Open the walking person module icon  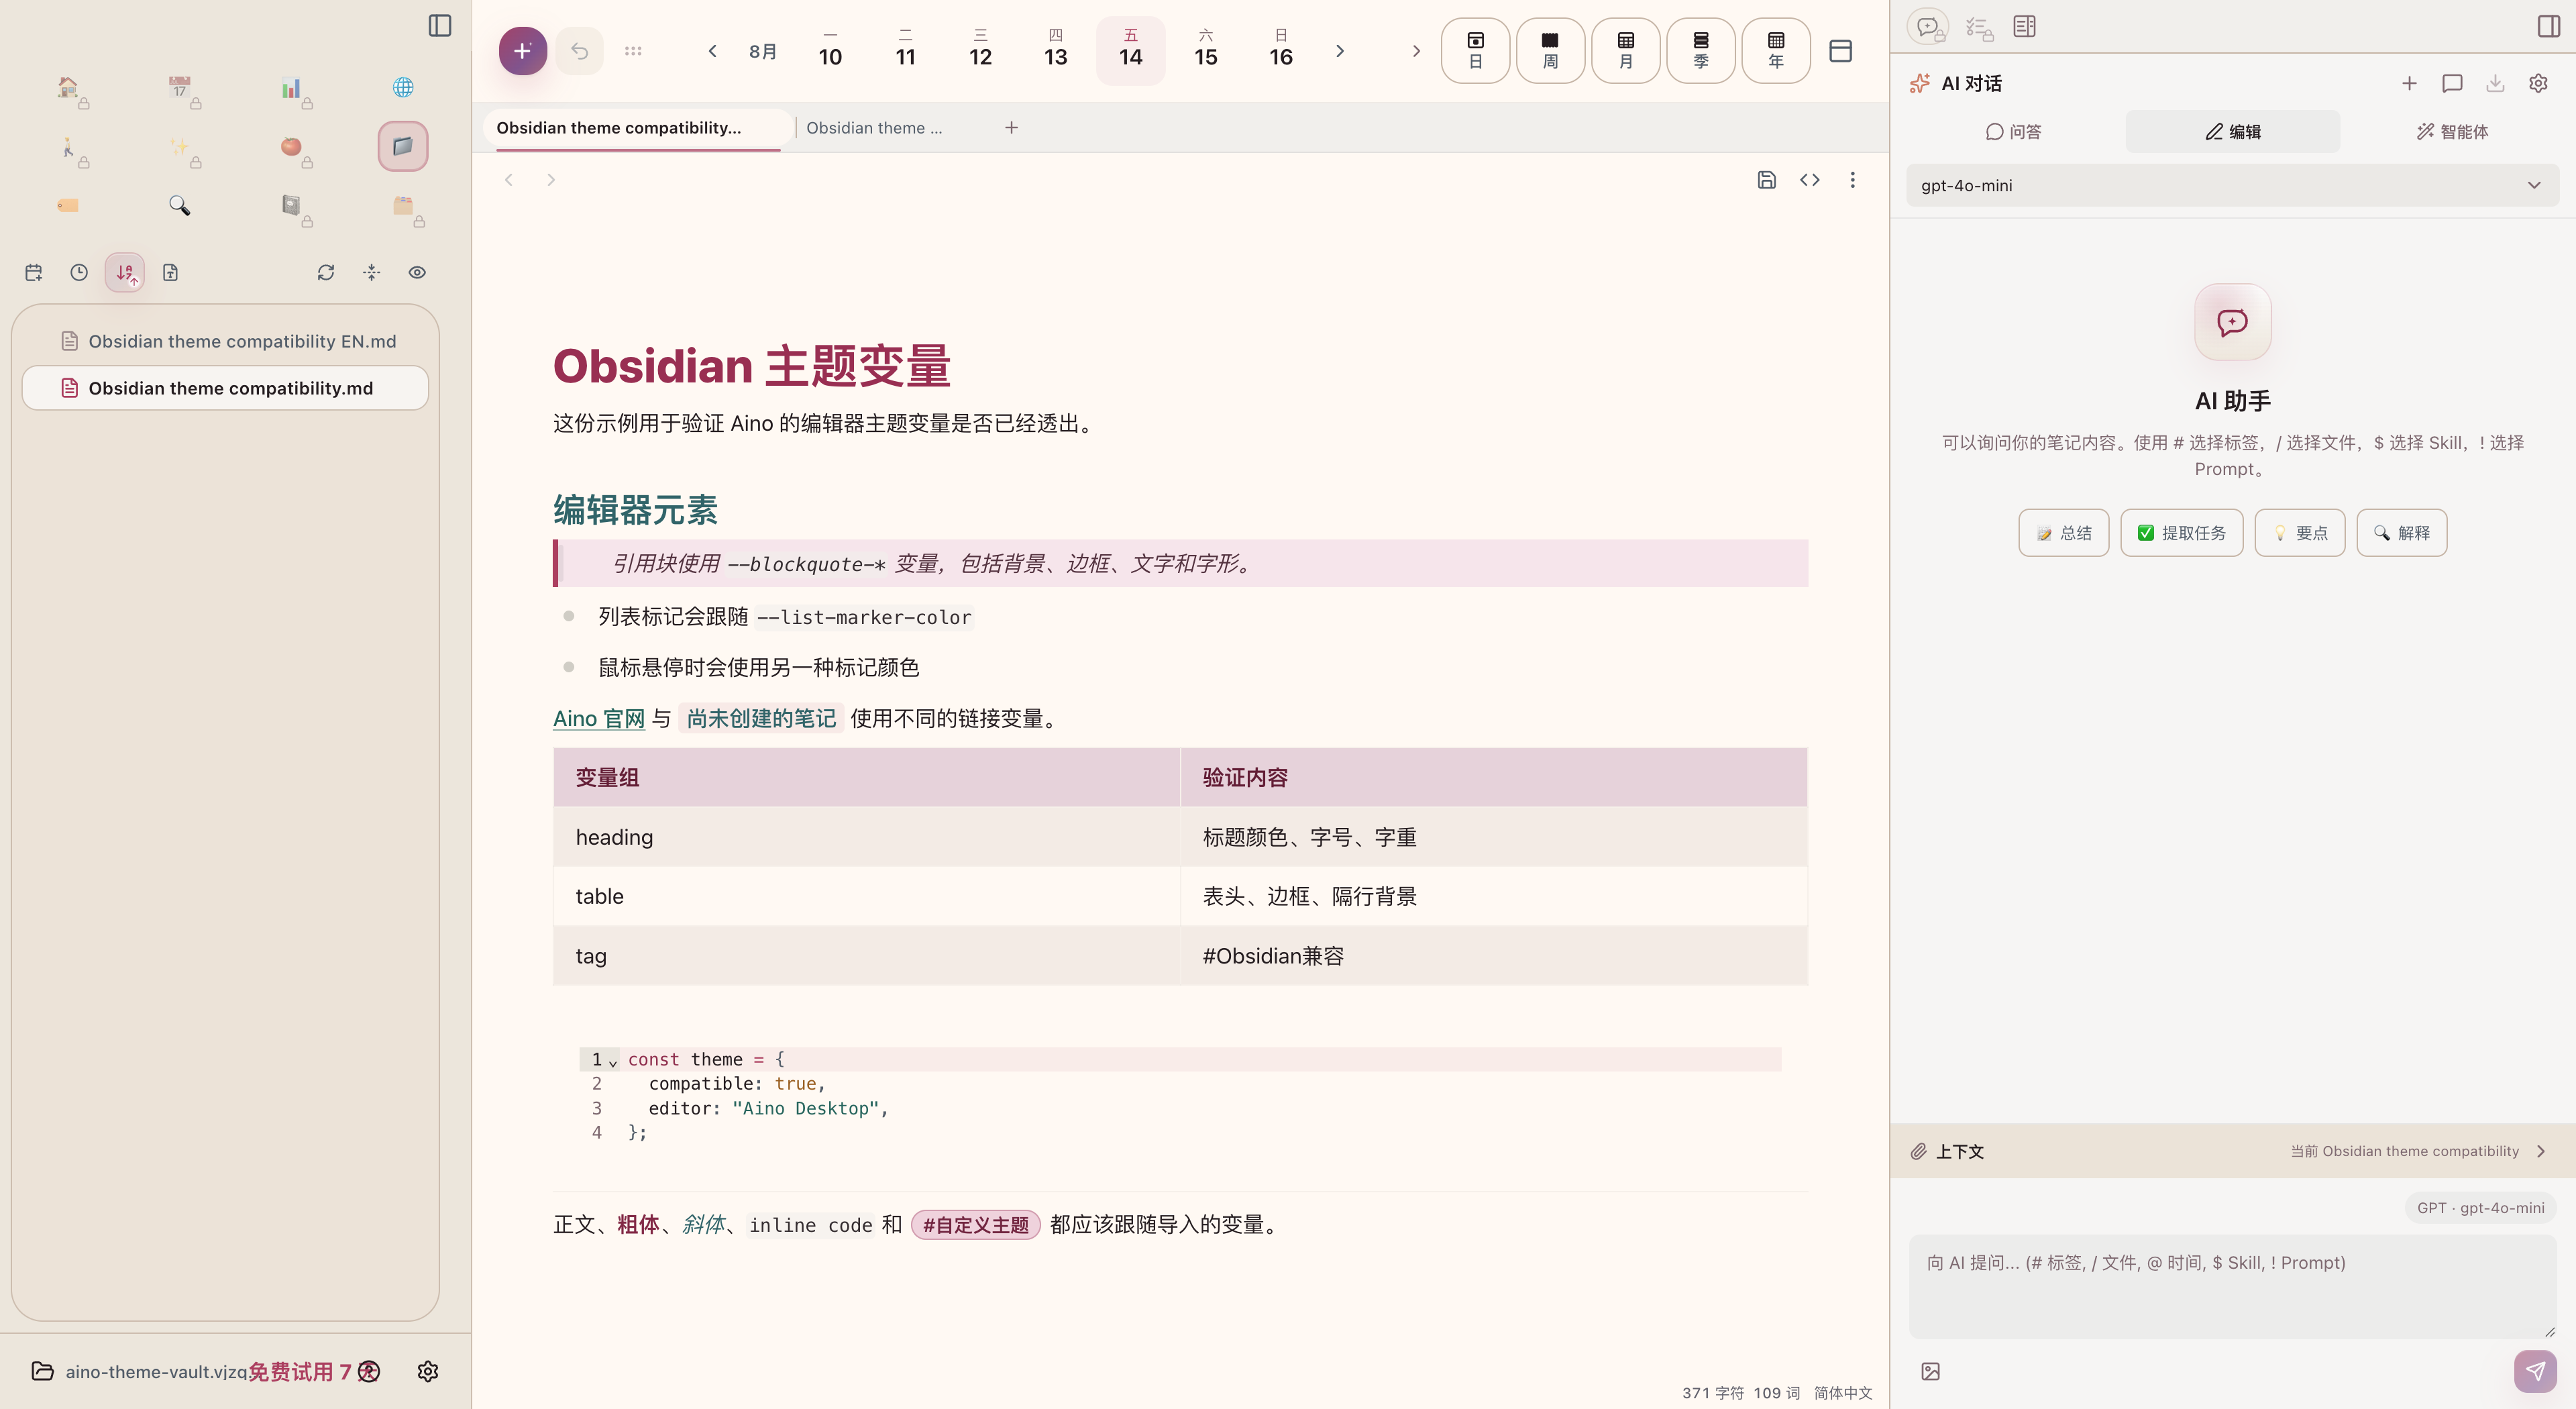click(68, 146)
